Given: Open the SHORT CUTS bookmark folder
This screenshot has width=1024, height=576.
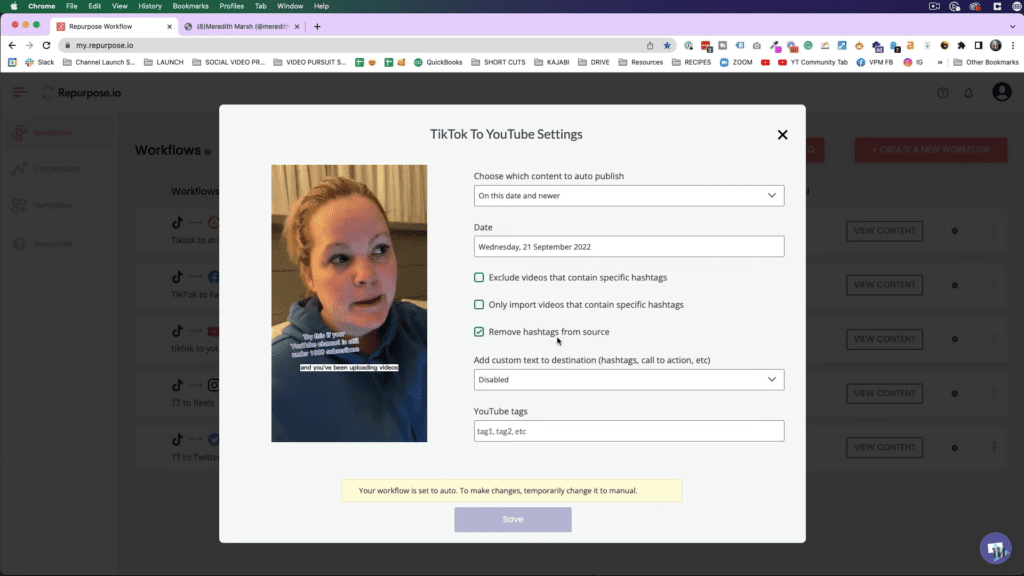Looking at the screenshot, I should pyautogui.click(x=498, y=62).
